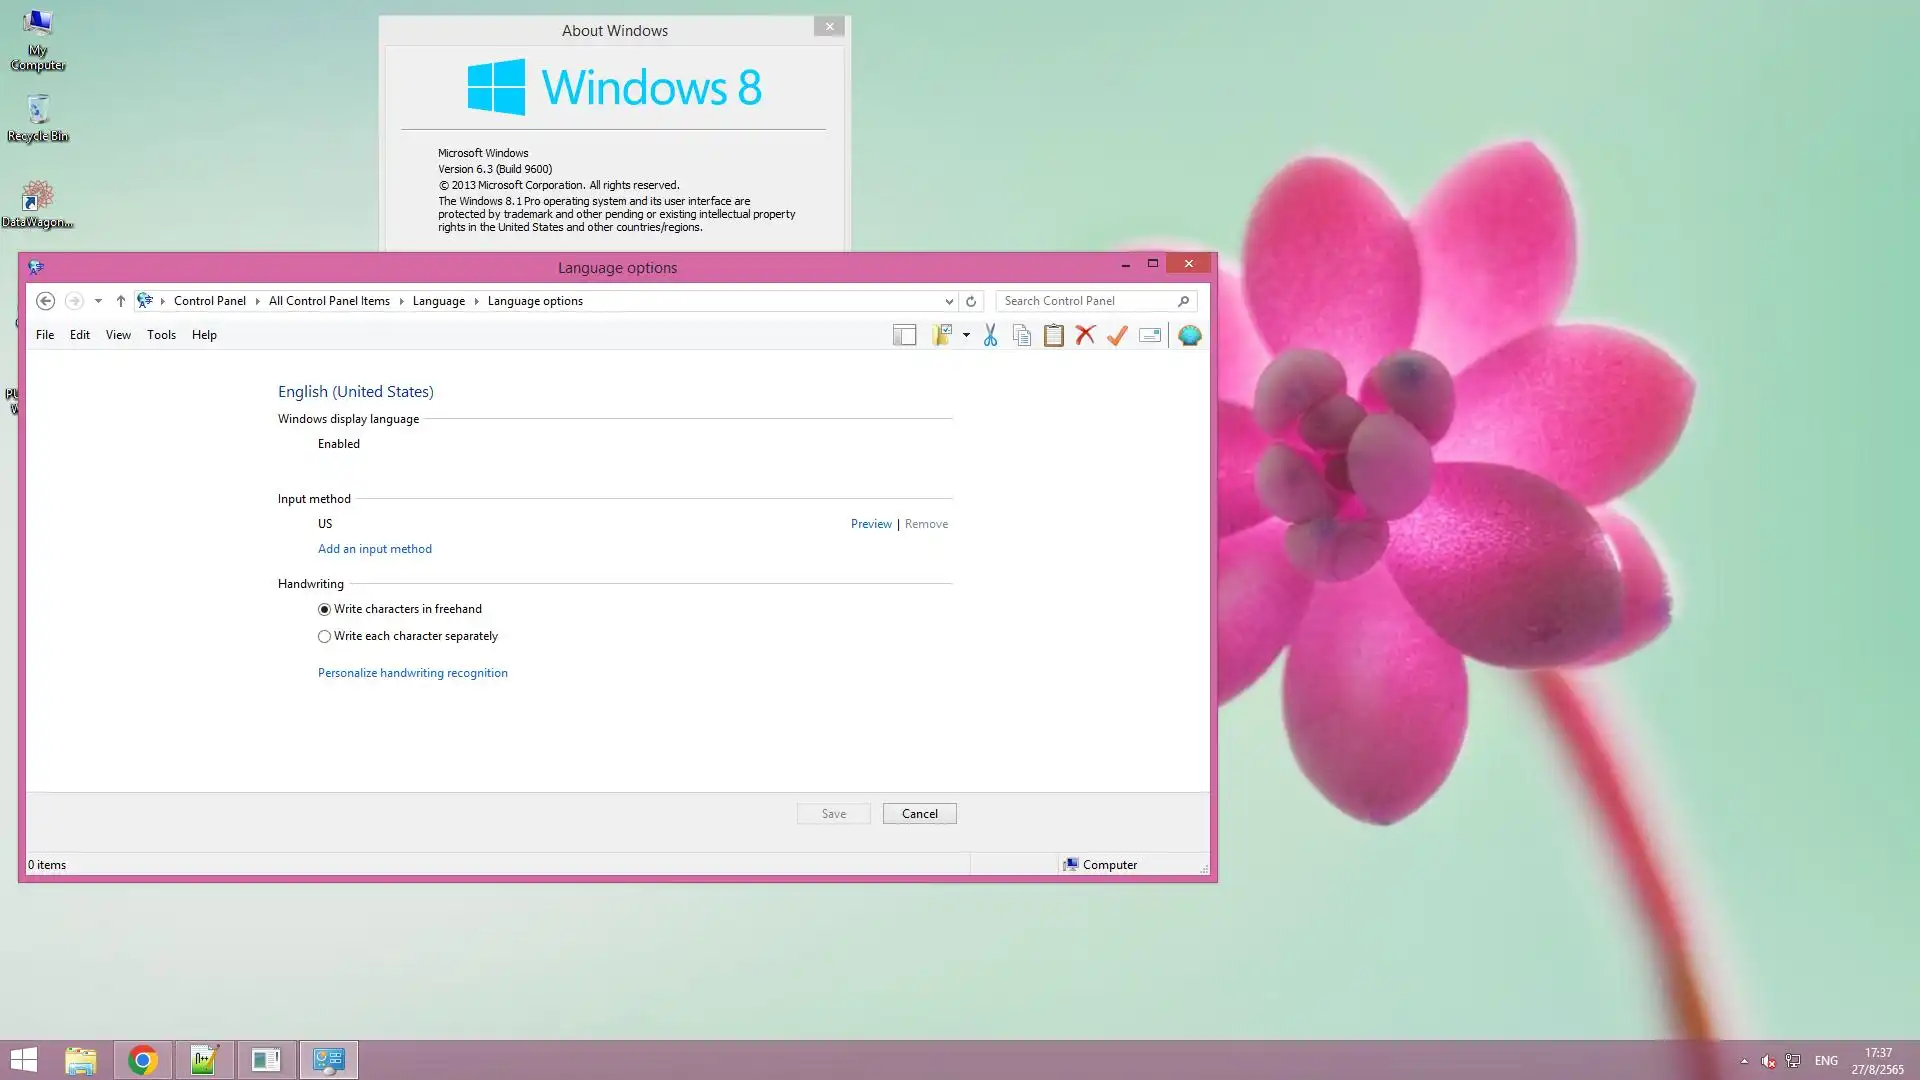Click the orange checkmark Properties icon

pyautogui.click(x=1117, y=335)
